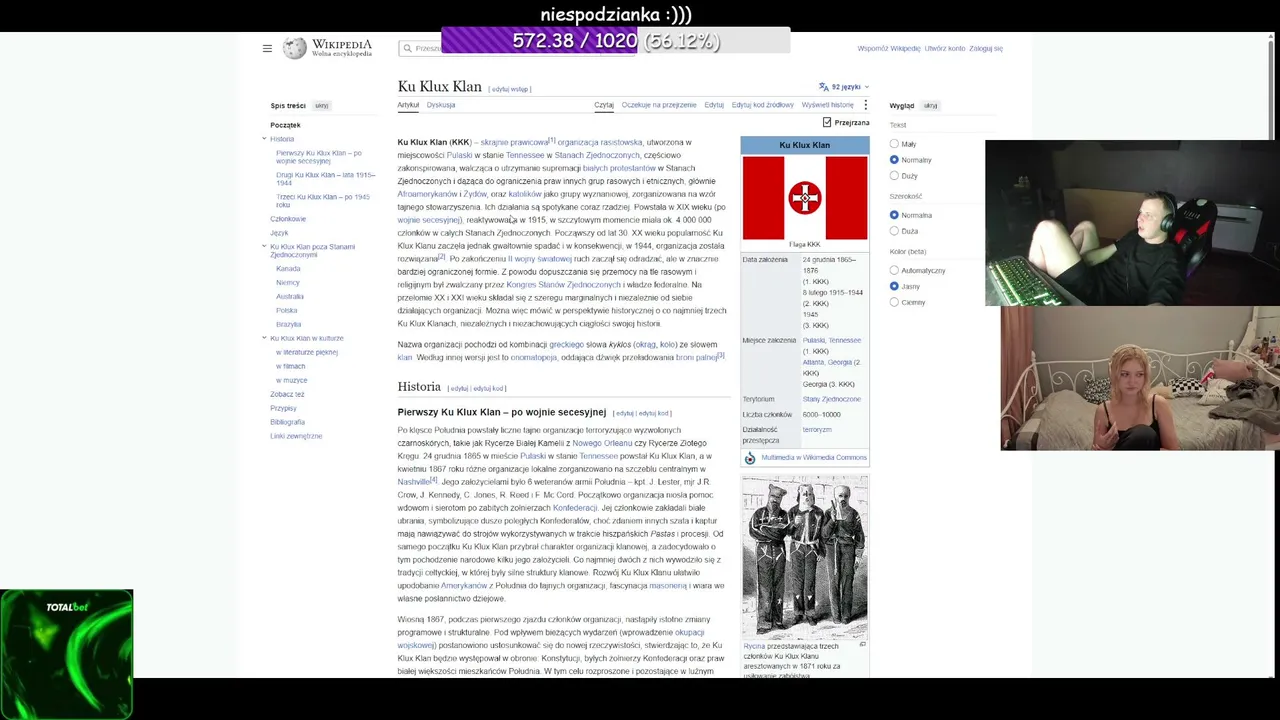The height and width of the screenshot is (720, 1280).
Task: Toggle the Przejrzana checkbox
Action: point(827,122)
